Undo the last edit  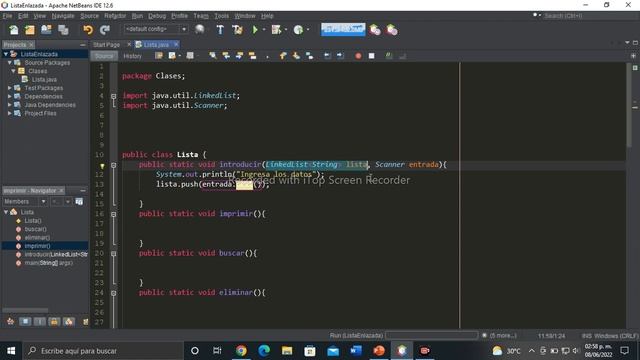[x=88, y=30]
